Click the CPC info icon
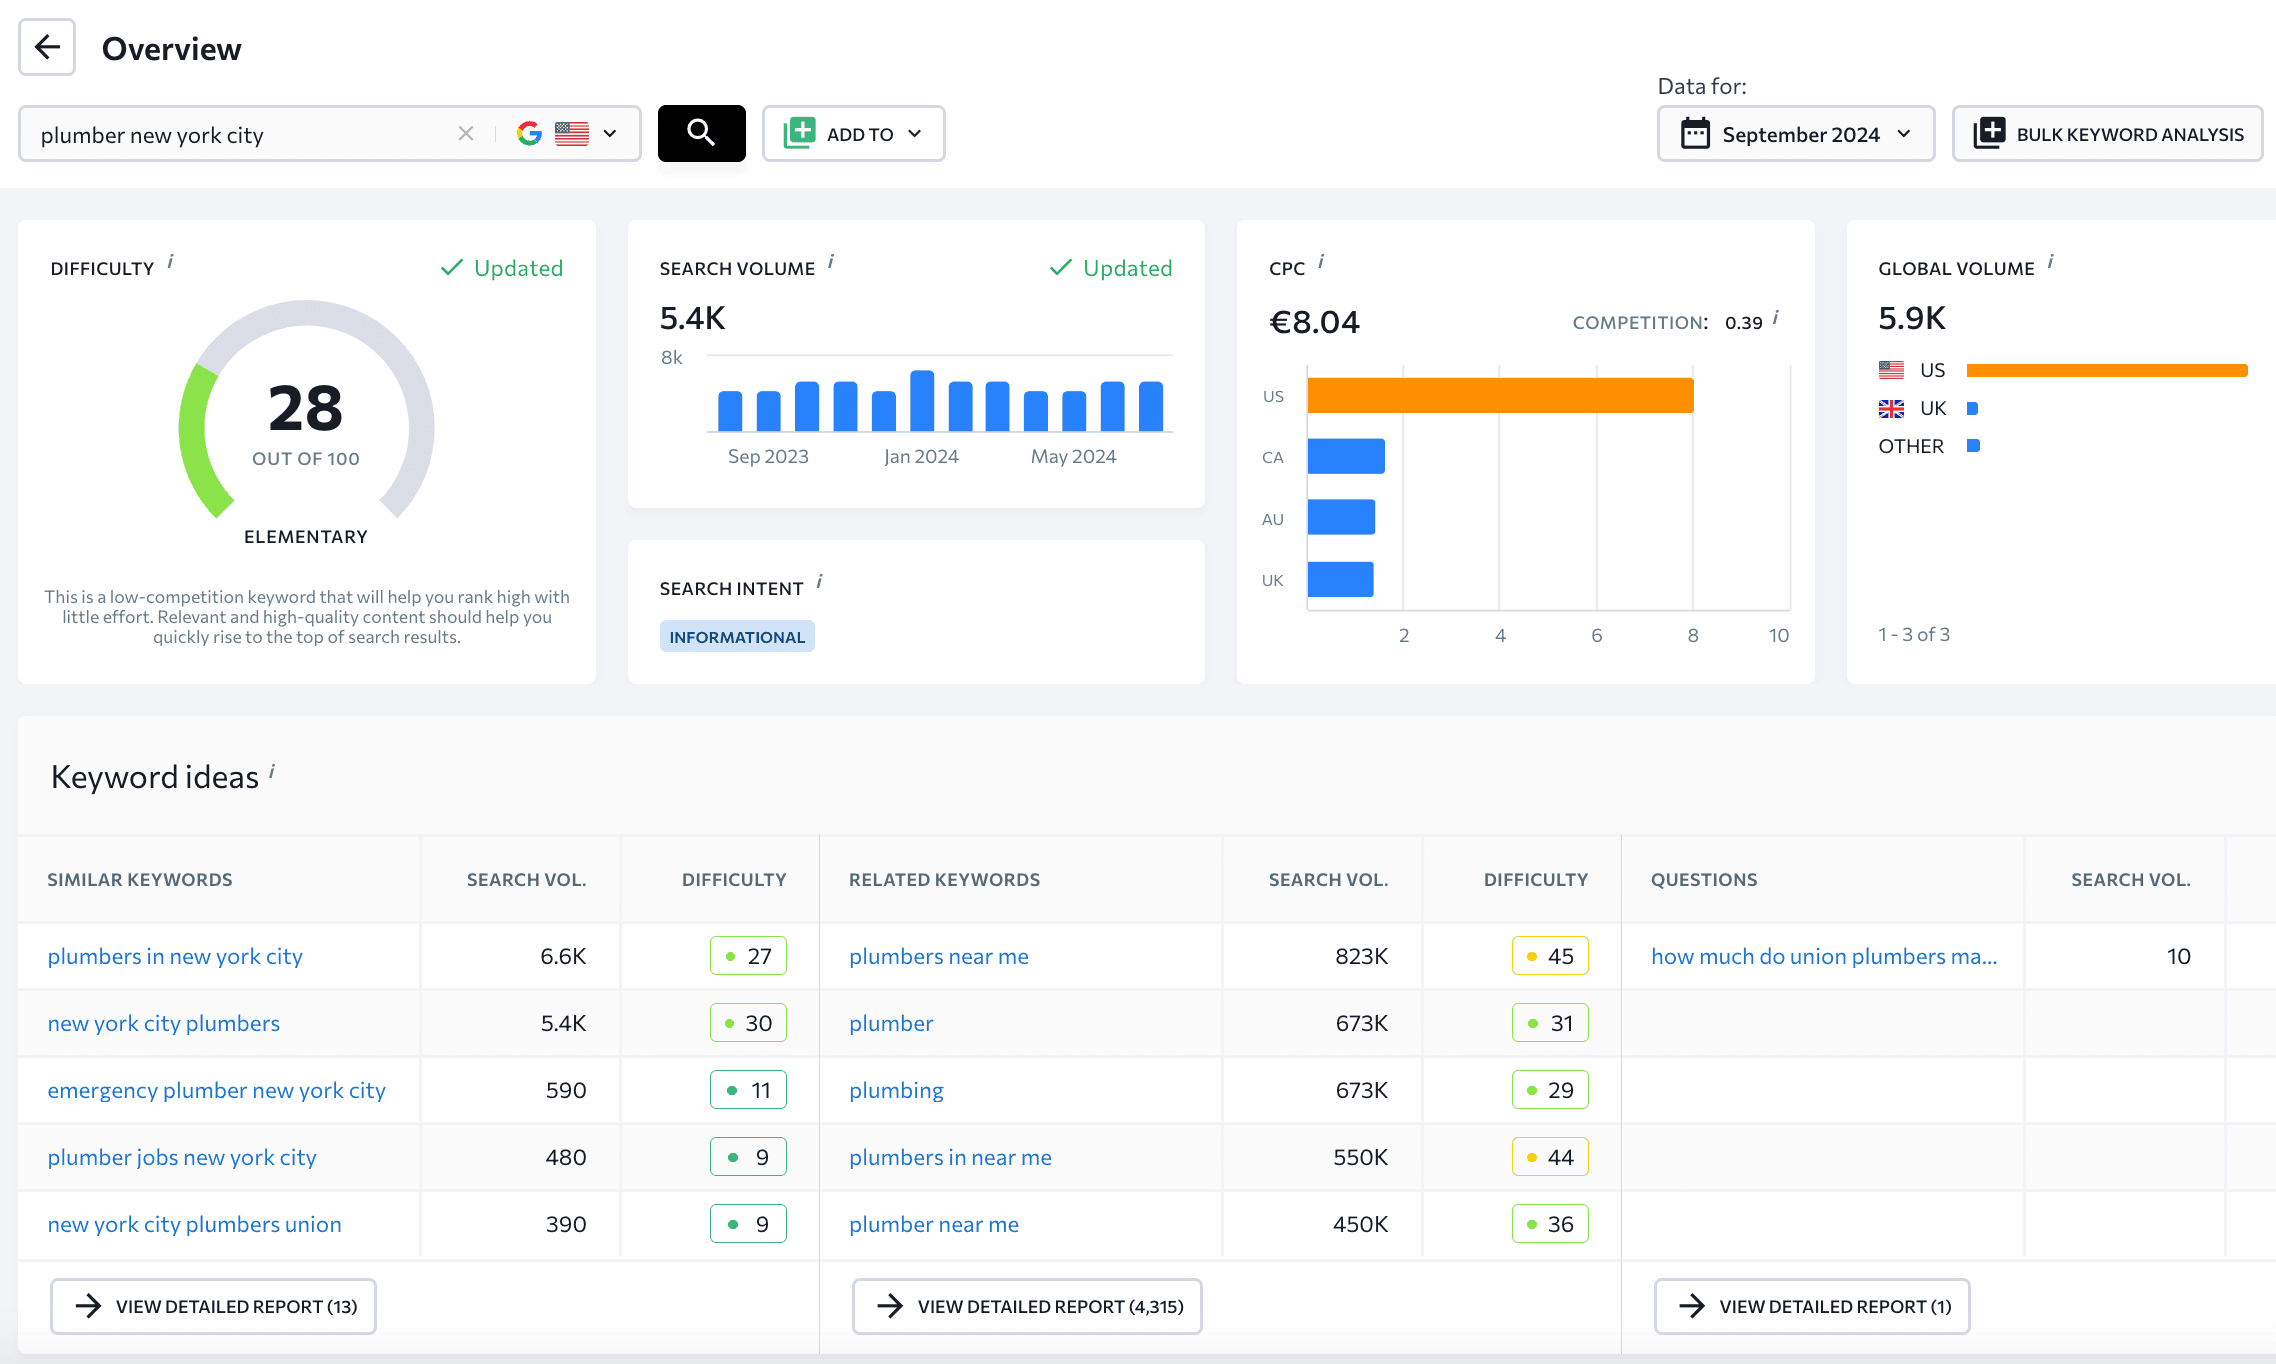The image size is (2276, 1364). (1321, 262)
